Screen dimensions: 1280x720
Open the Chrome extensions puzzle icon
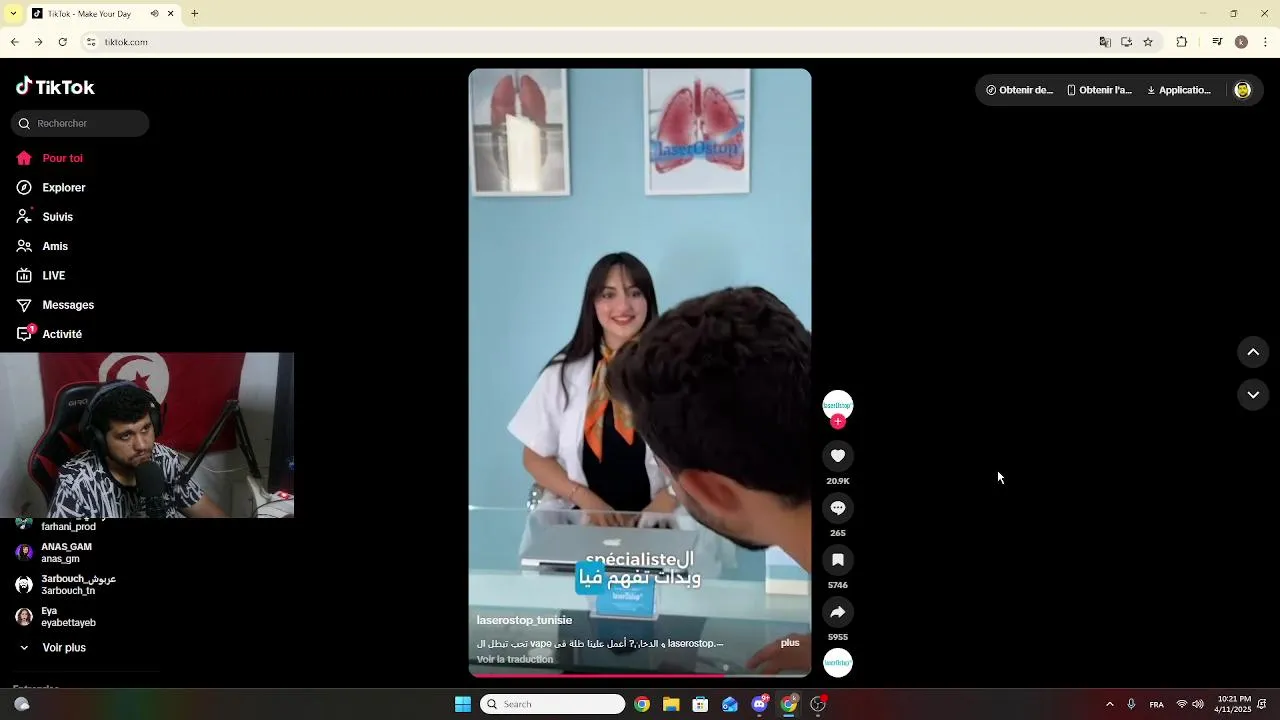click(1182, 42)
